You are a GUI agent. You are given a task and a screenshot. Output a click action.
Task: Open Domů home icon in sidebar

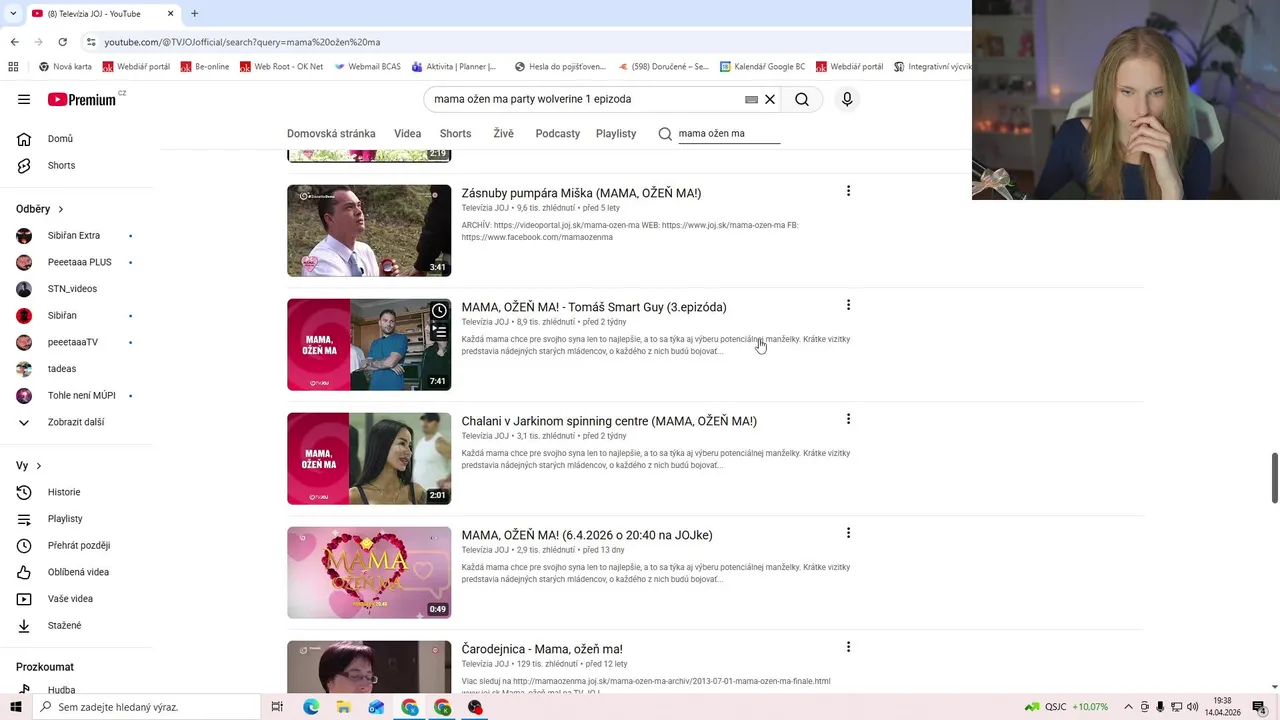[24, 139]
